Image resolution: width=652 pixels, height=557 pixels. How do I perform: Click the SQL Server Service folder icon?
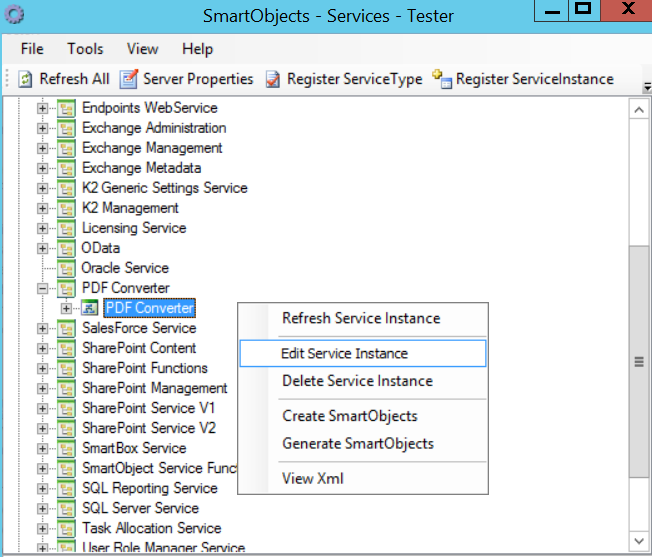[66, 508]
